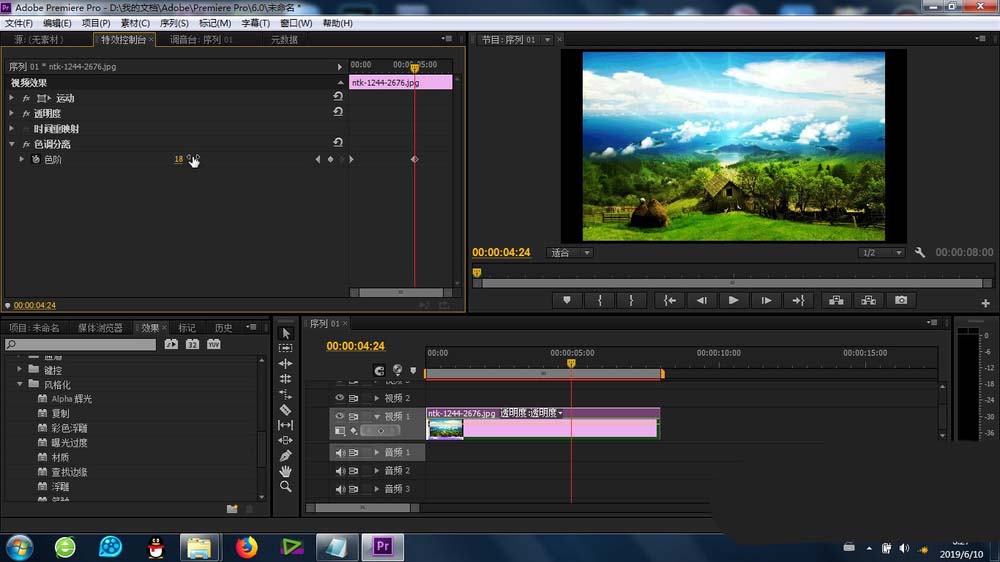Select the Slide tool
The width and height of the screenshot is (1000, 562).
point(286,440)
